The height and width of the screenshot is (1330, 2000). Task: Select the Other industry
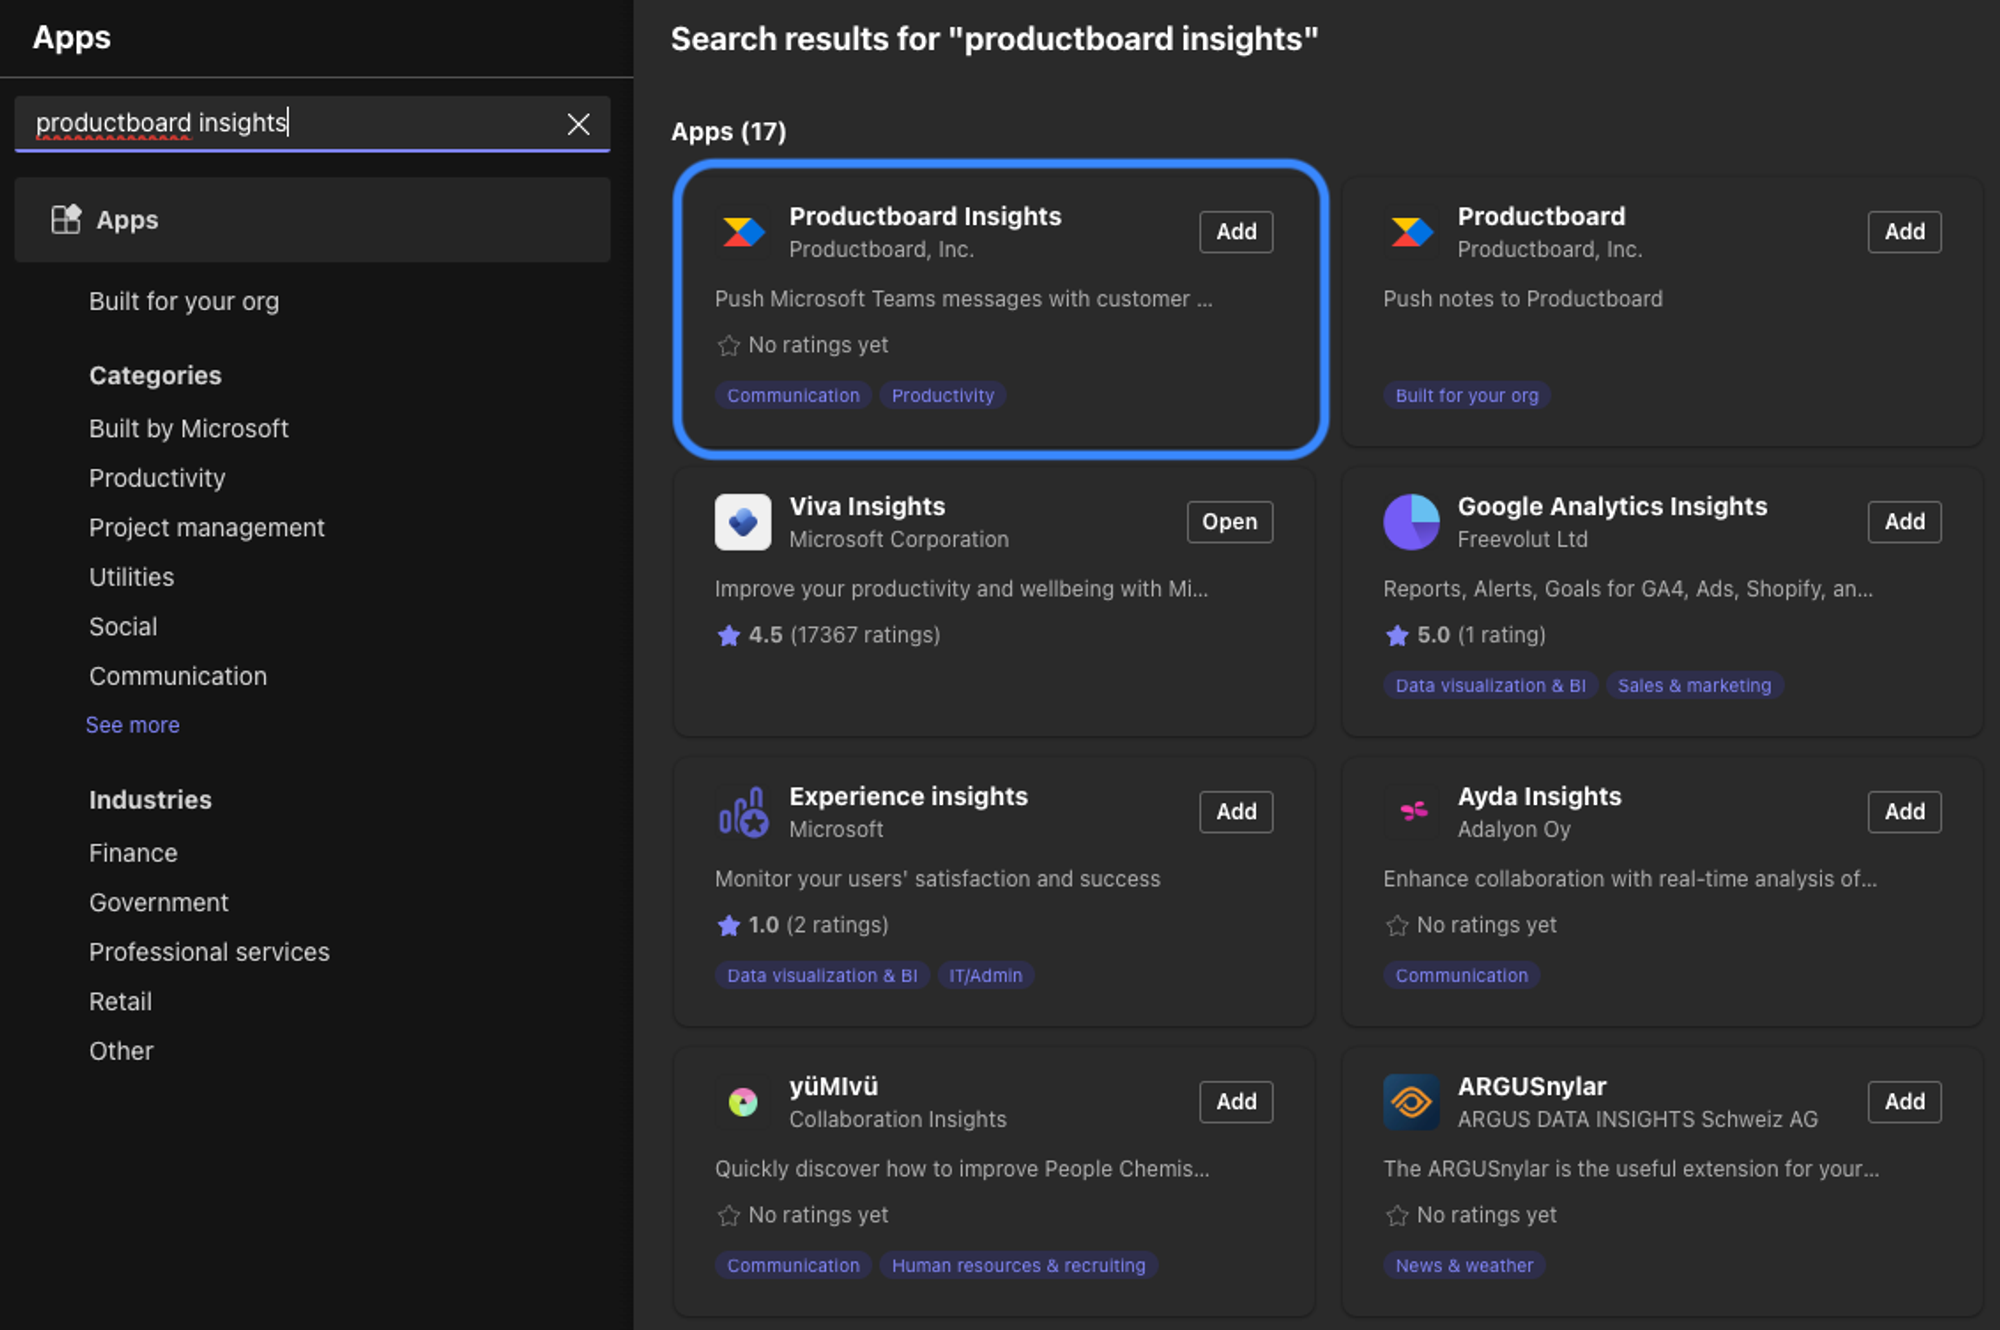tap(121, 1051)
